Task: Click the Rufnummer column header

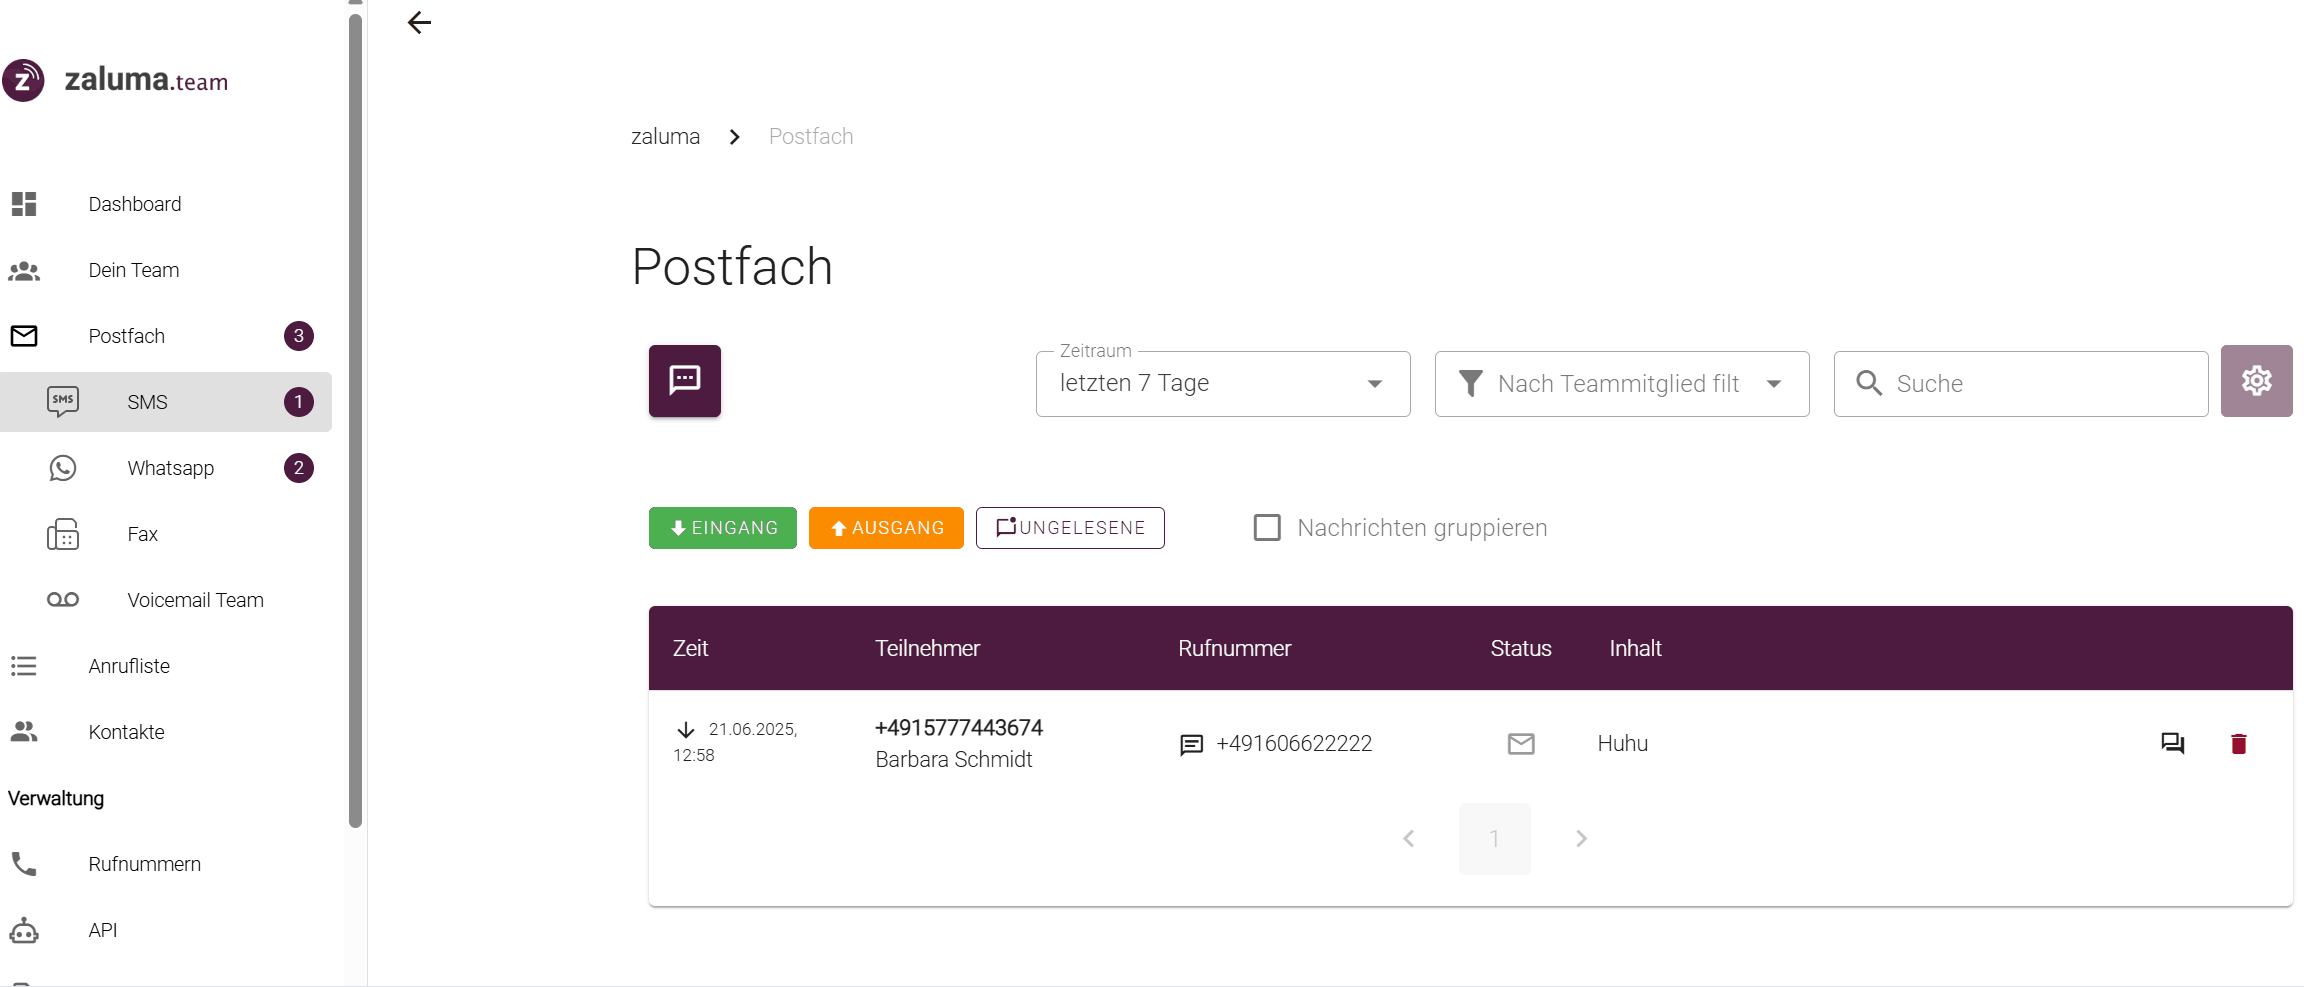Action: [1234, 649]
